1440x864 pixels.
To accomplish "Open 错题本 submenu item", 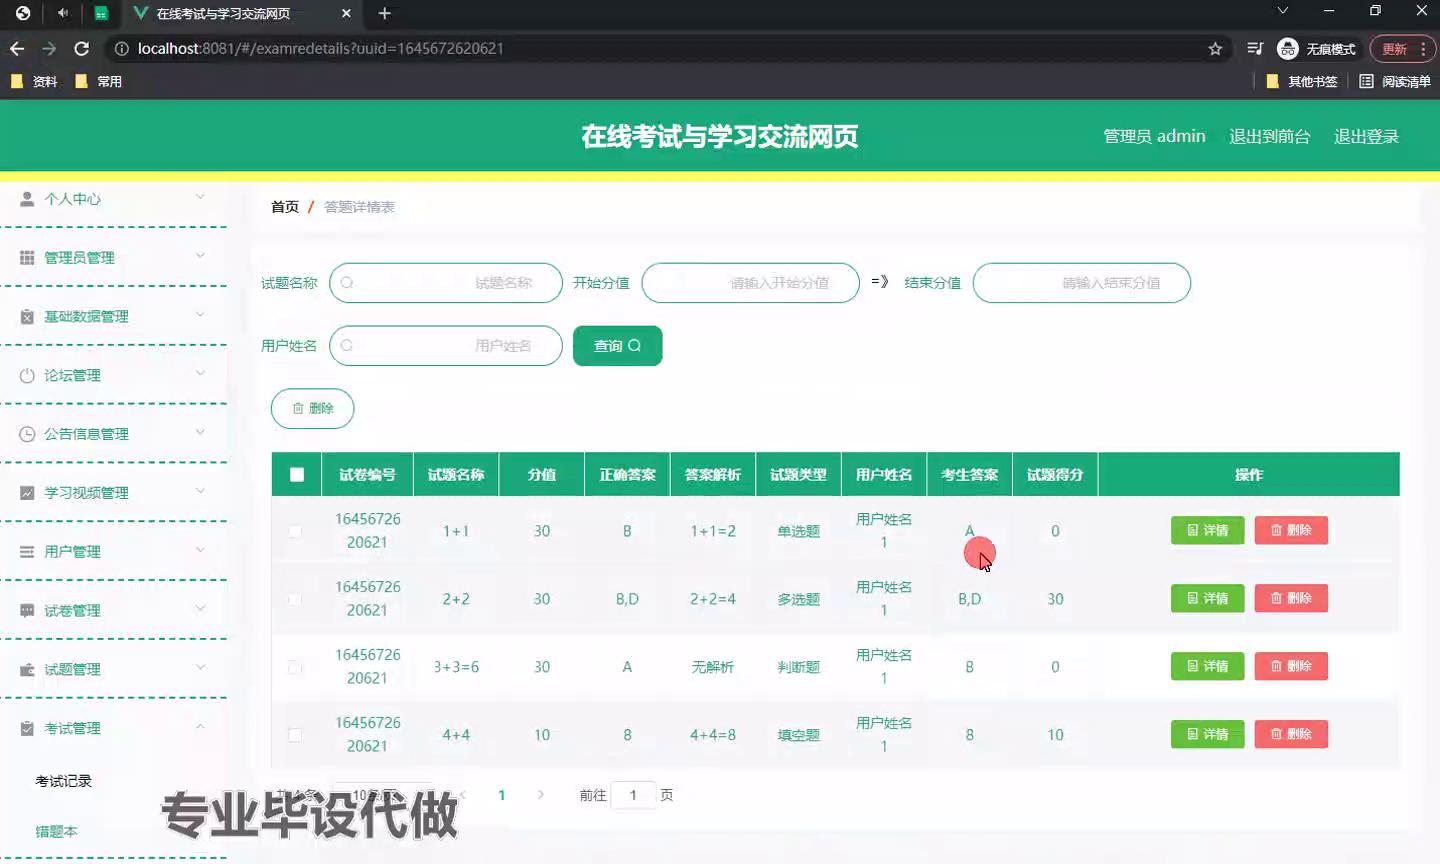I will 57,831.
